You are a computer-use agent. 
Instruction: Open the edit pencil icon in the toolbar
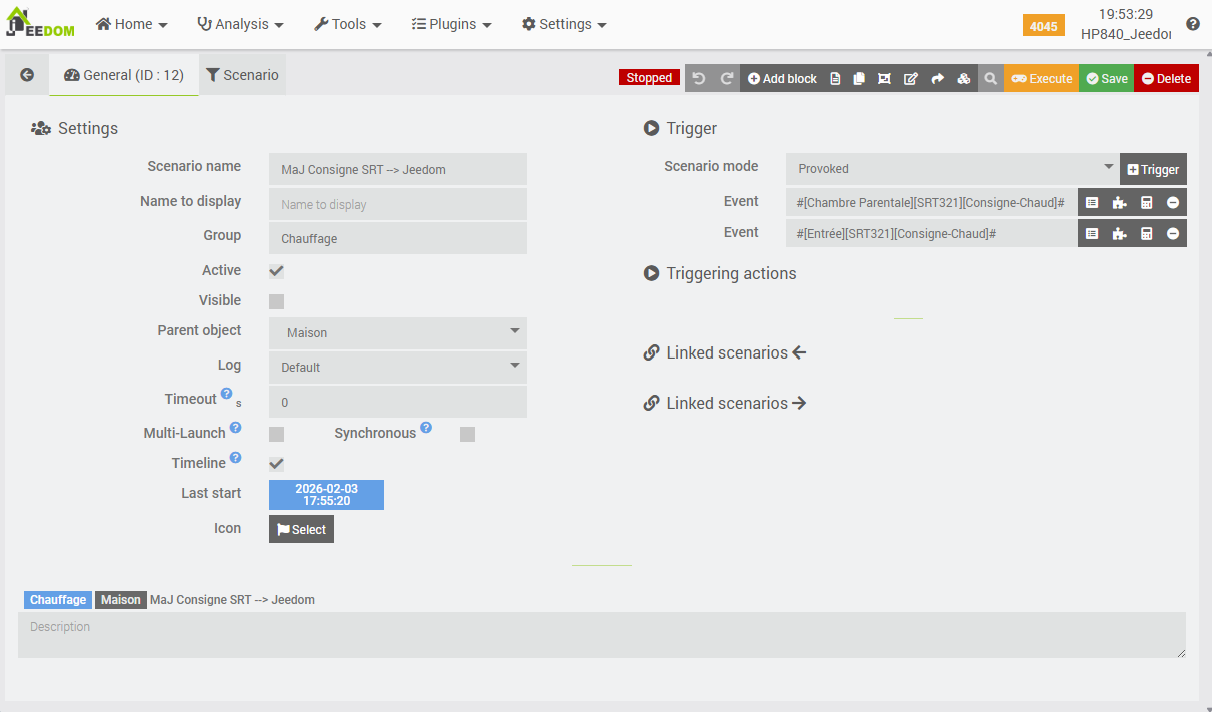coord(911,78)
